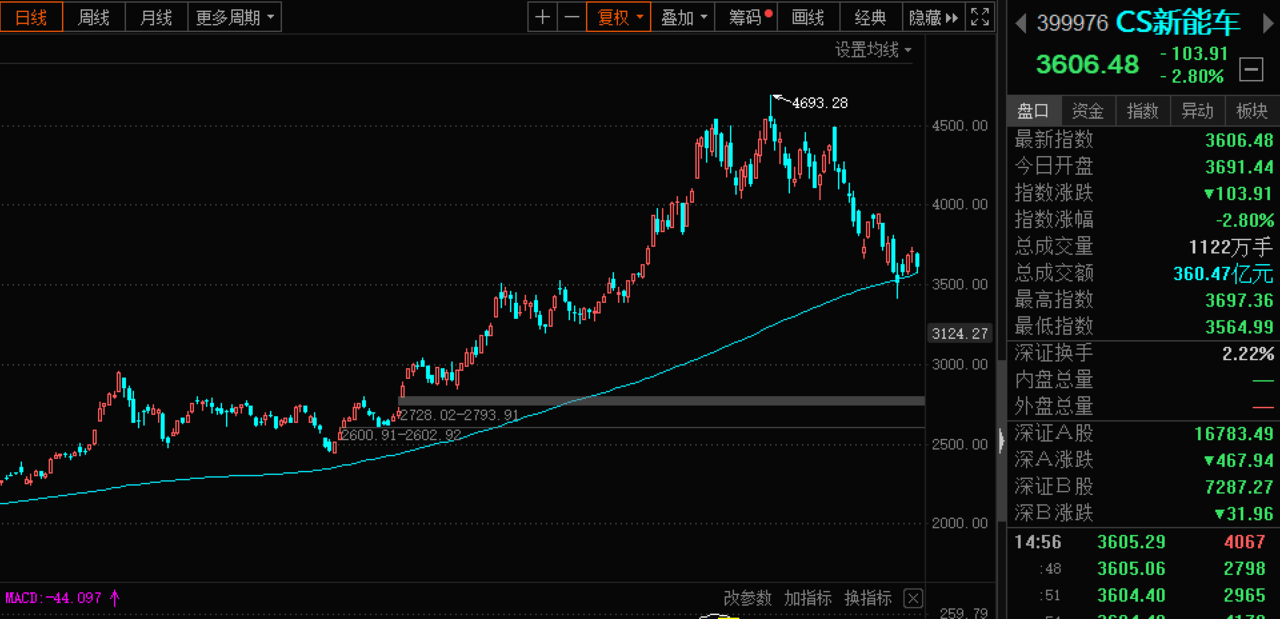This screenshot has width=1280, height=619.
Task: Click the 最高指数 value 3697.36
Action: coord(1239,300)
